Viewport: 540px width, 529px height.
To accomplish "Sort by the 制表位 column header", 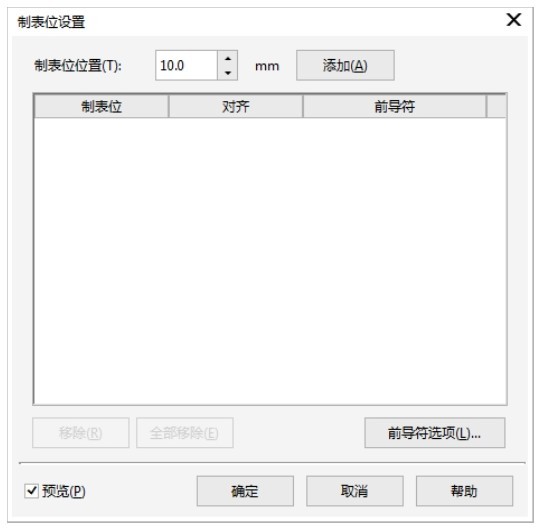I will 101,106.
